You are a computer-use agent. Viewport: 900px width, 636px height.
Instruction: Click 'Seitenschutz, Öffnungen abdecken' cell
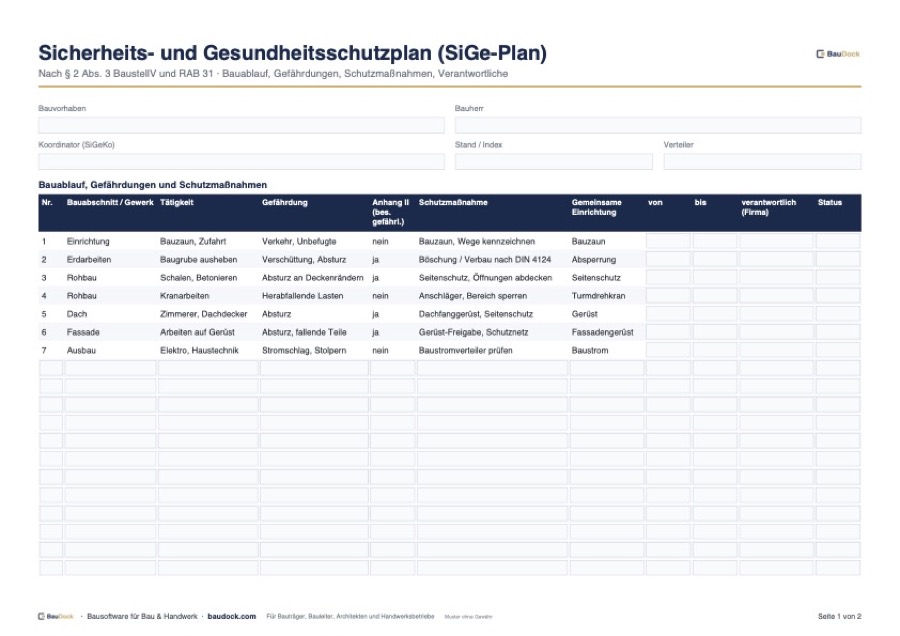pos(485,278)
